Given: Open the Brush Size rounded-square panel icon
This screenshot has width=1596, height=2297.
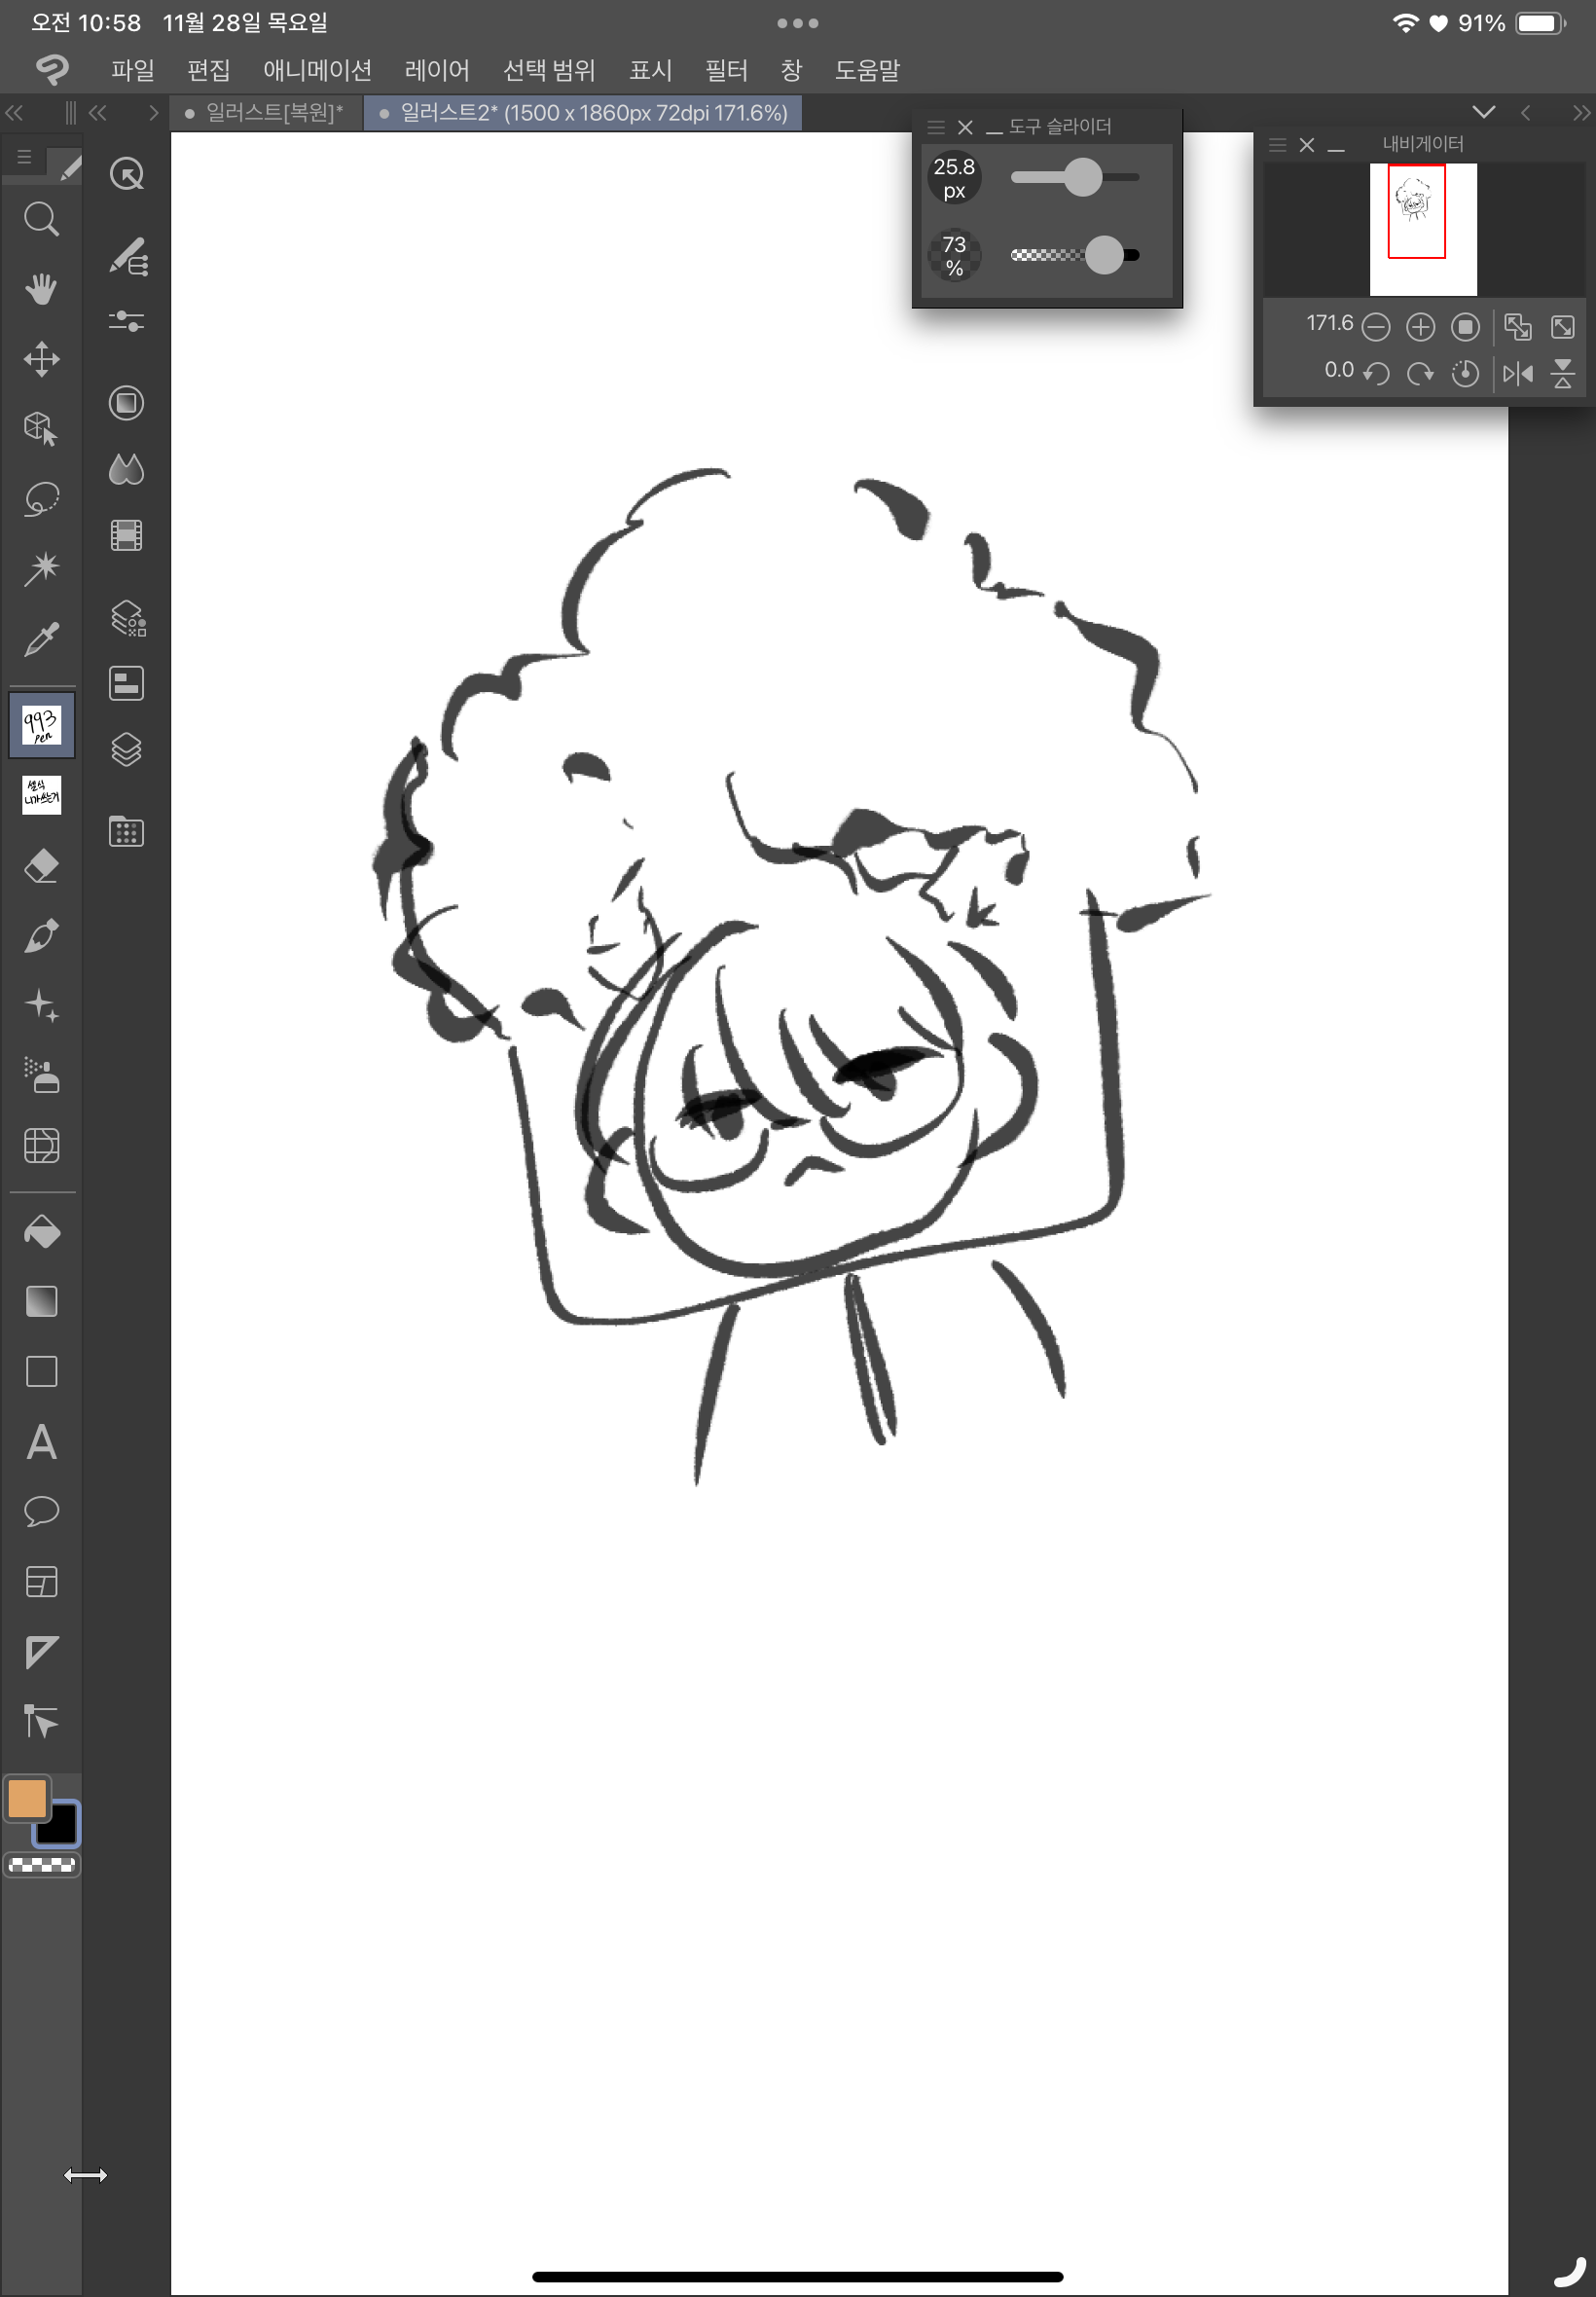Looking at the screenshot, I should pyautogui.click(x=126, y=403).
